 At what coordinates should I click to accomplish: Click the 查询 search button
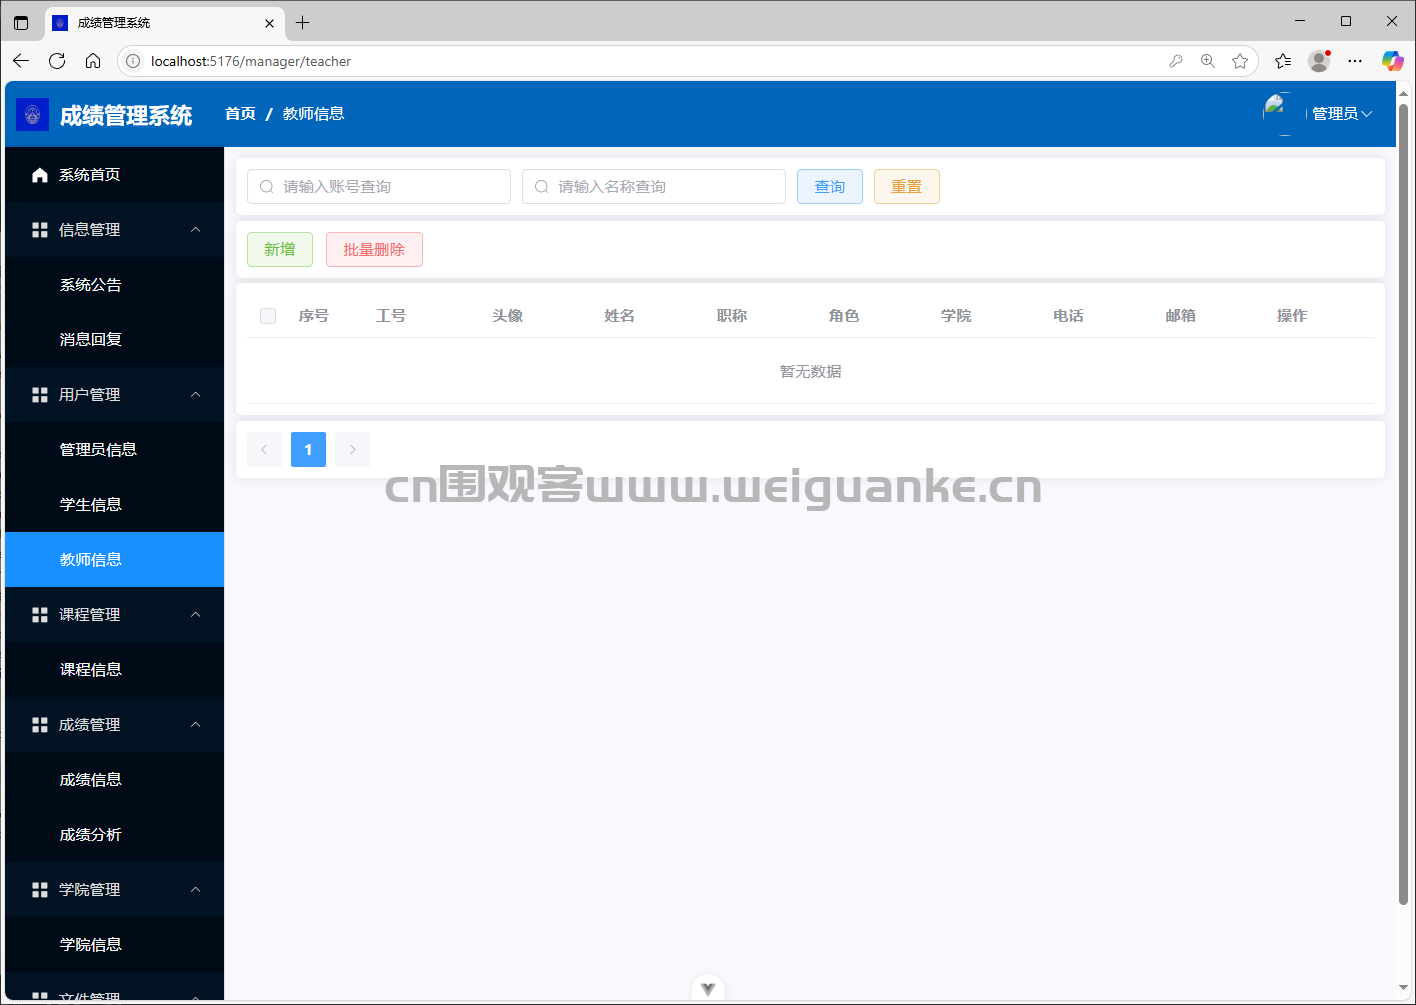click(x=830, y=187)
